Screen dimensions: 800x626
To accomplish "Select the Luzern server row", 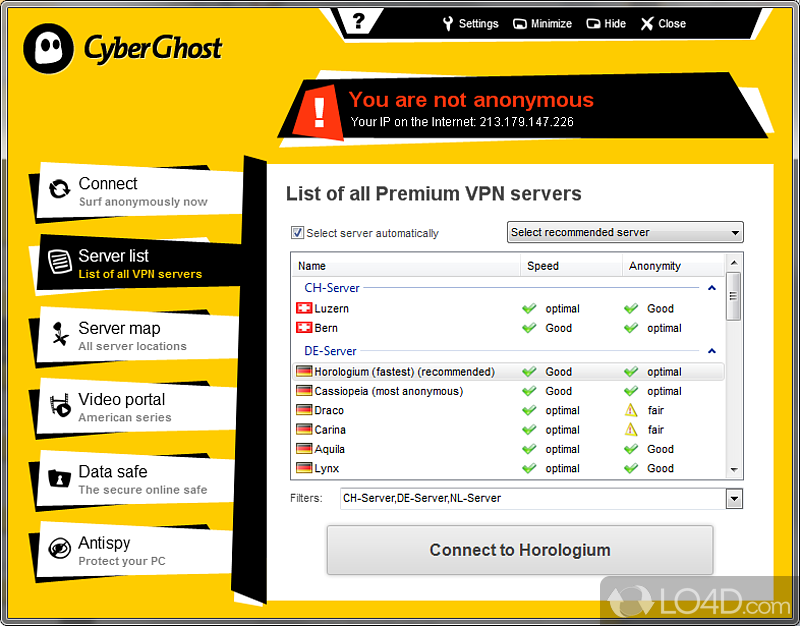I will [332, 309].
